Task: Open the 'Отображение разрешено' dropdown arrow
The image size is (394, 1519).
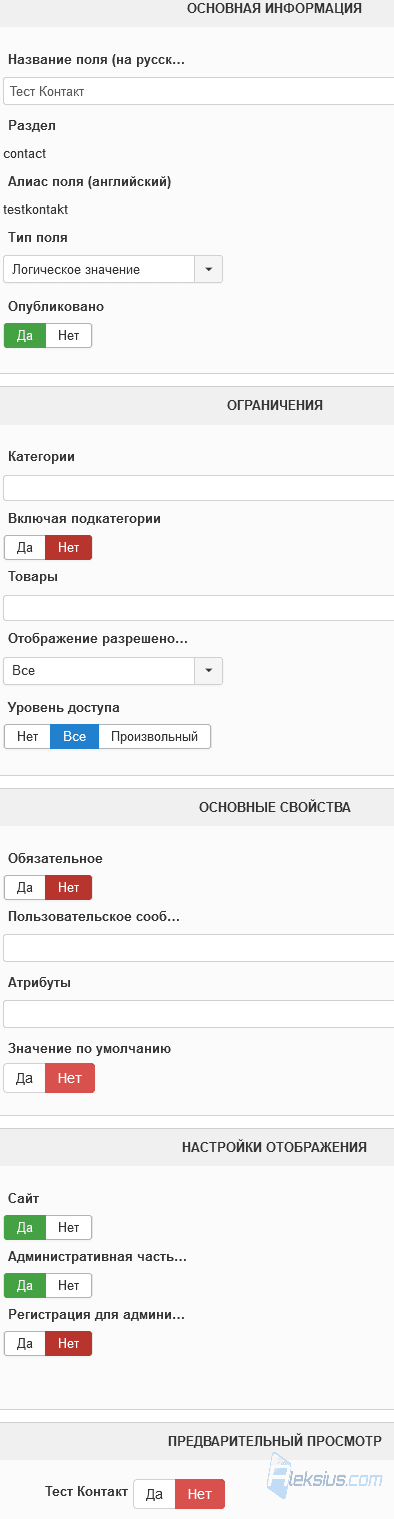Action: pyautogui.click(x=208, y=671)
